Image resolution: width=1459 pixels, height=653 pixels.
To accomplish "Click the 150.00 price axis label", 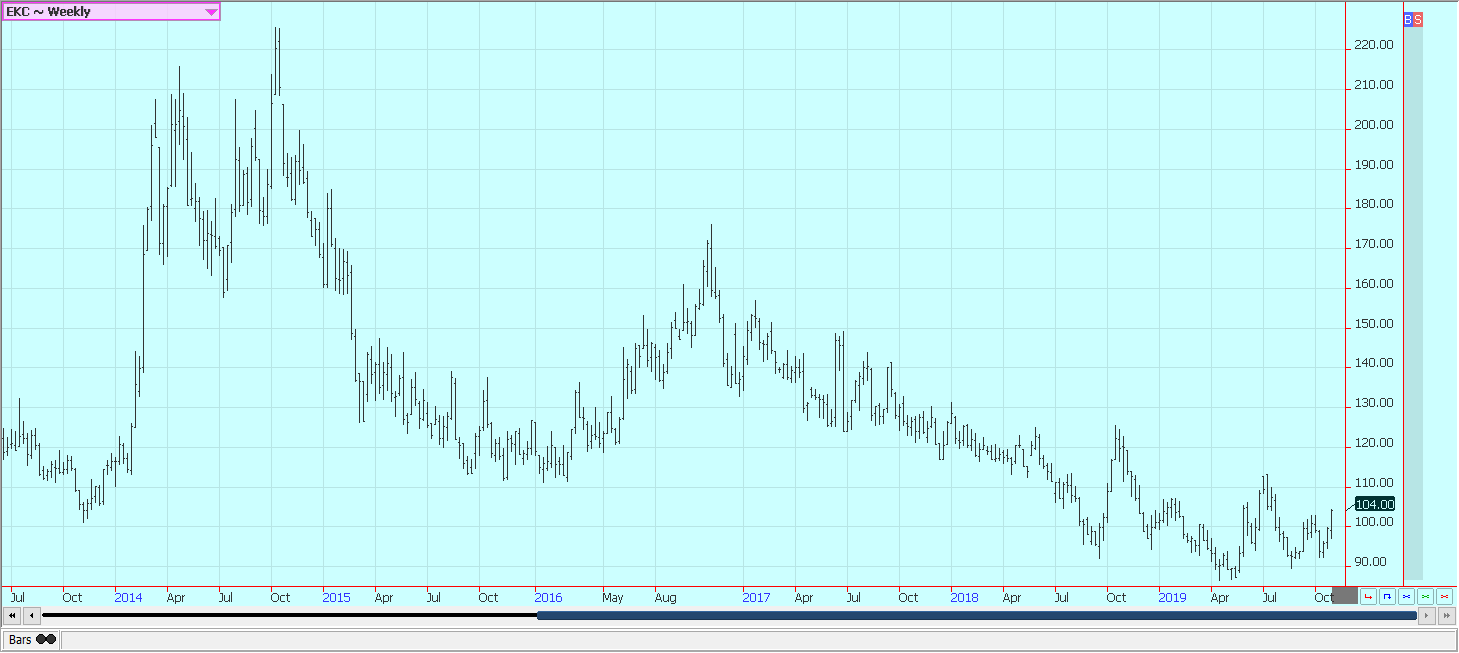I will click(1374, 324).
